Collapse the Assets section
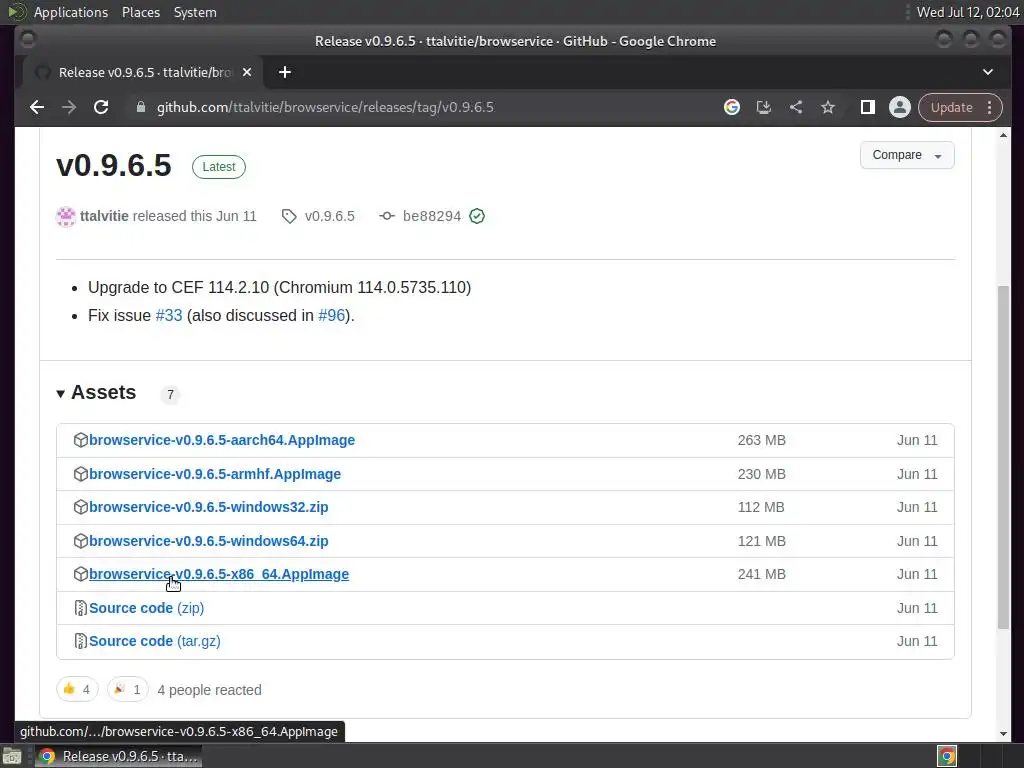 click(96, 392)
